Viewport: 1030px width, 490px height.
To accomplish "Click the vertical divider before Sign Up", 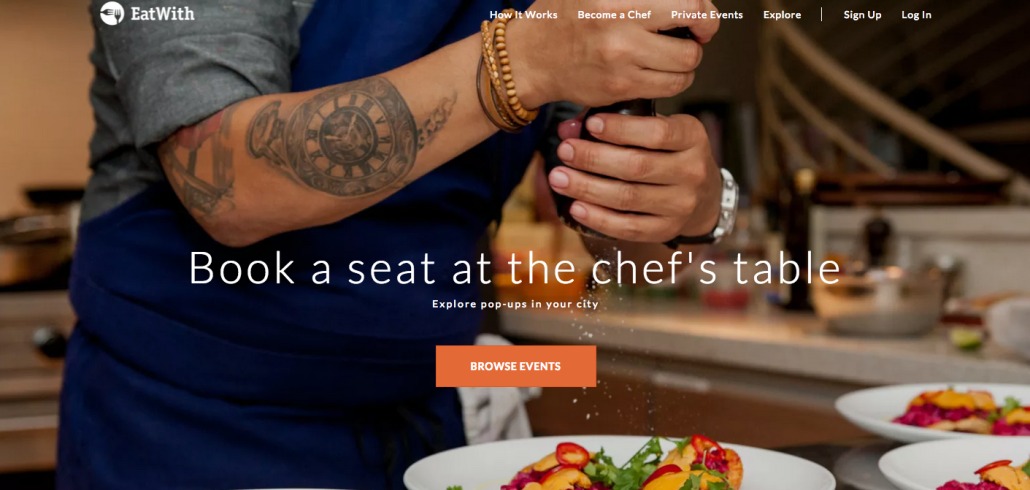I will click(821, 14).
